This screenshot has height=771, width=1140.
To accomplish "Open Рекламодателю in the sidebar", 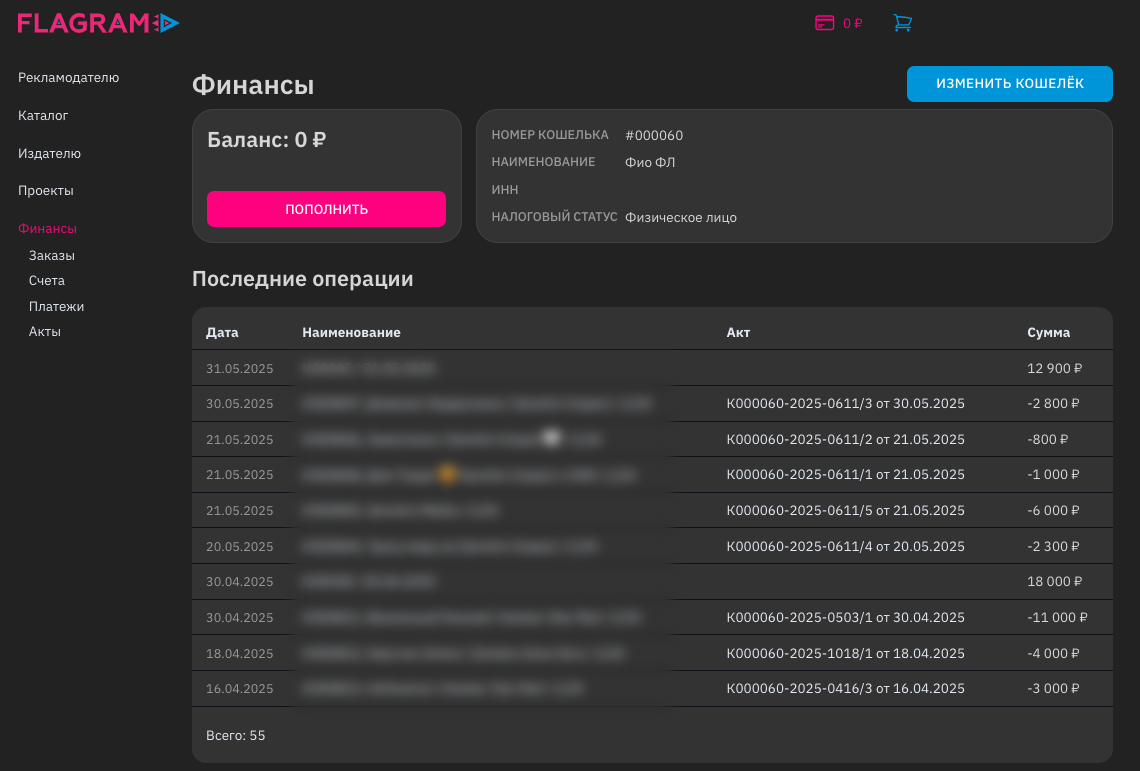I will coord(68,77).
